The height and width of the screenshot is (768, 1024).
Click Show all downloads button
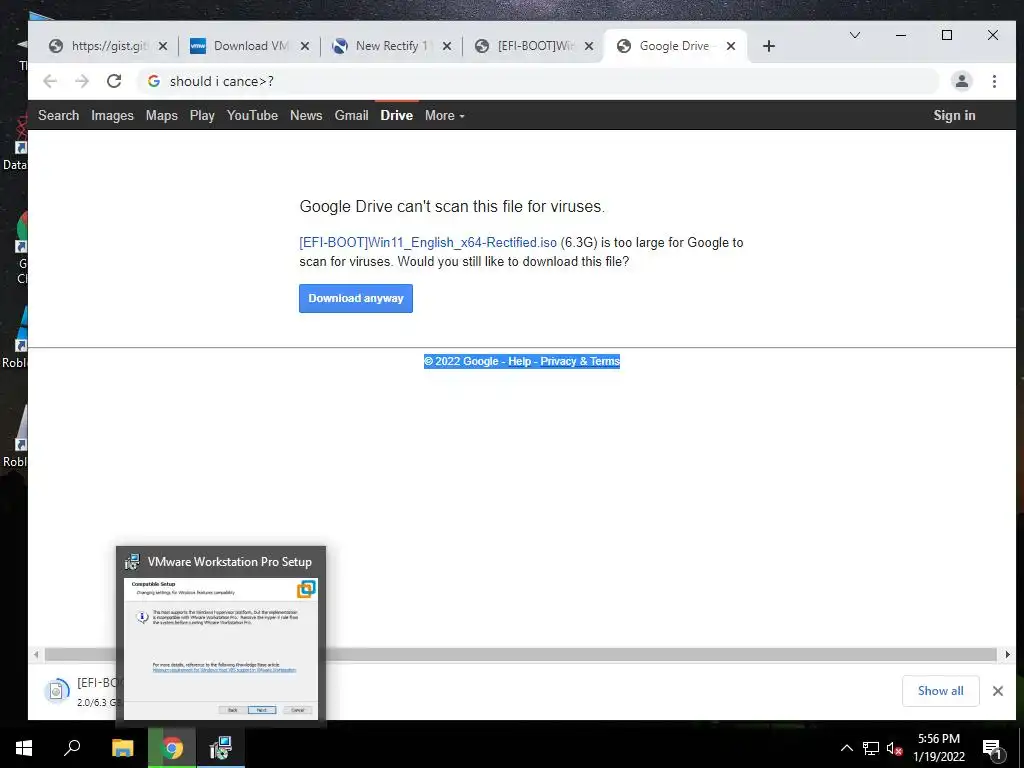940,691
